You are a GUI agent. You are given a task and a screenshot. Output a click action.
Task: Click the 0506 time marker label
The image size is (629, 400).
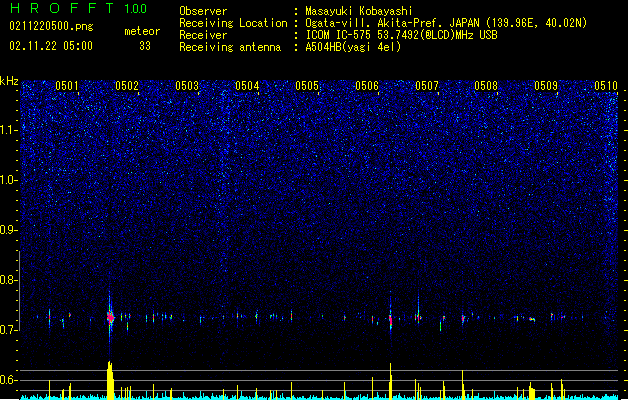tap(367, 86)
